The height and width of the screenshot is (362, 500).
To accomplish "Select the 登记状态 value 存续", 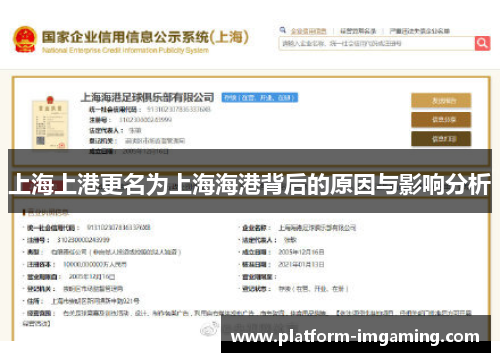I will click(x=313, y=289).
